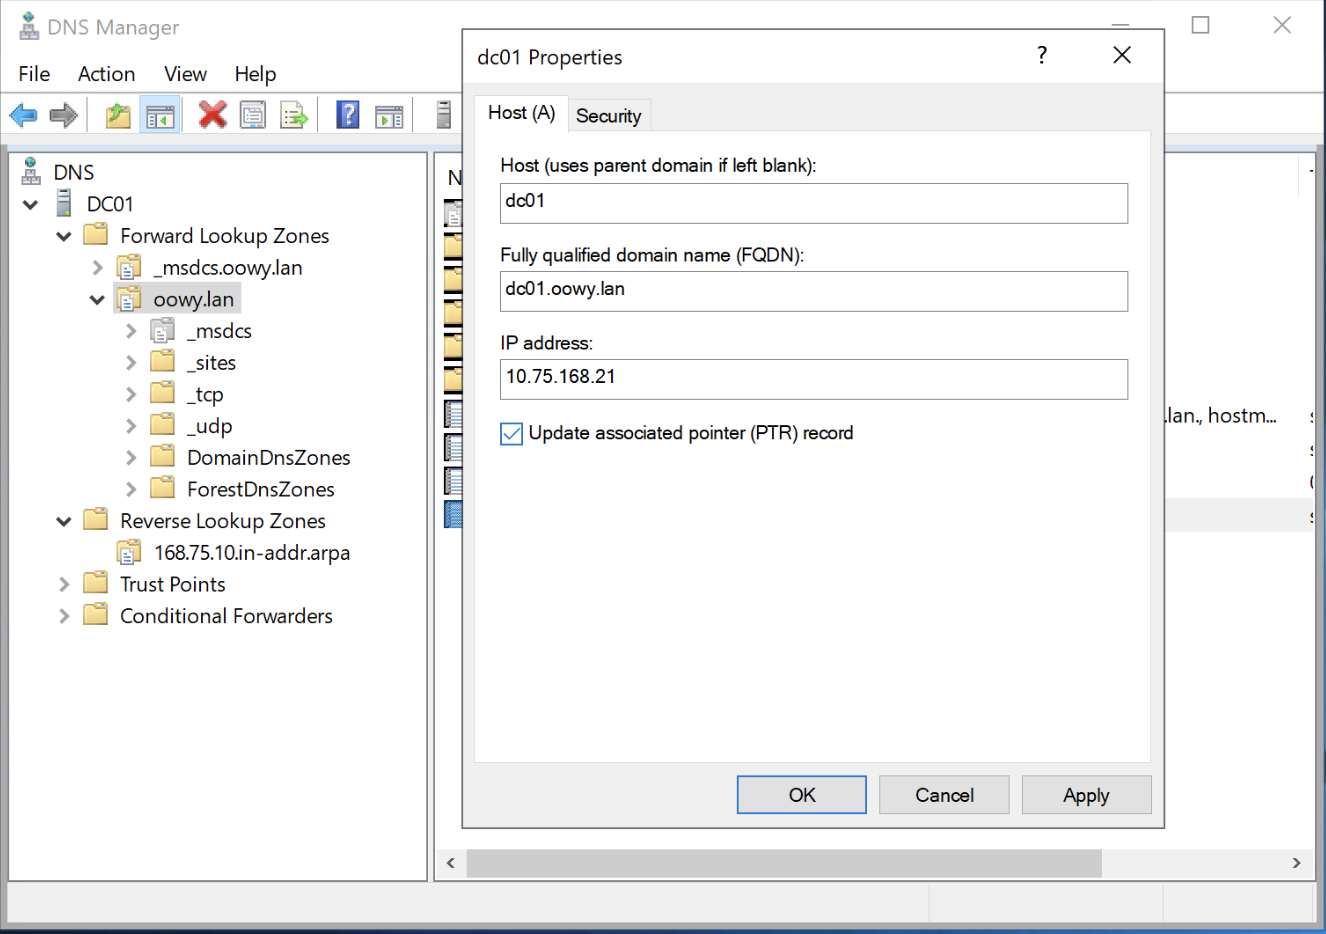Image resolution: width=1326 pixels, height=934 pixels.
Task: Click the Export List toolbar icon
Action: pos(294,116)
